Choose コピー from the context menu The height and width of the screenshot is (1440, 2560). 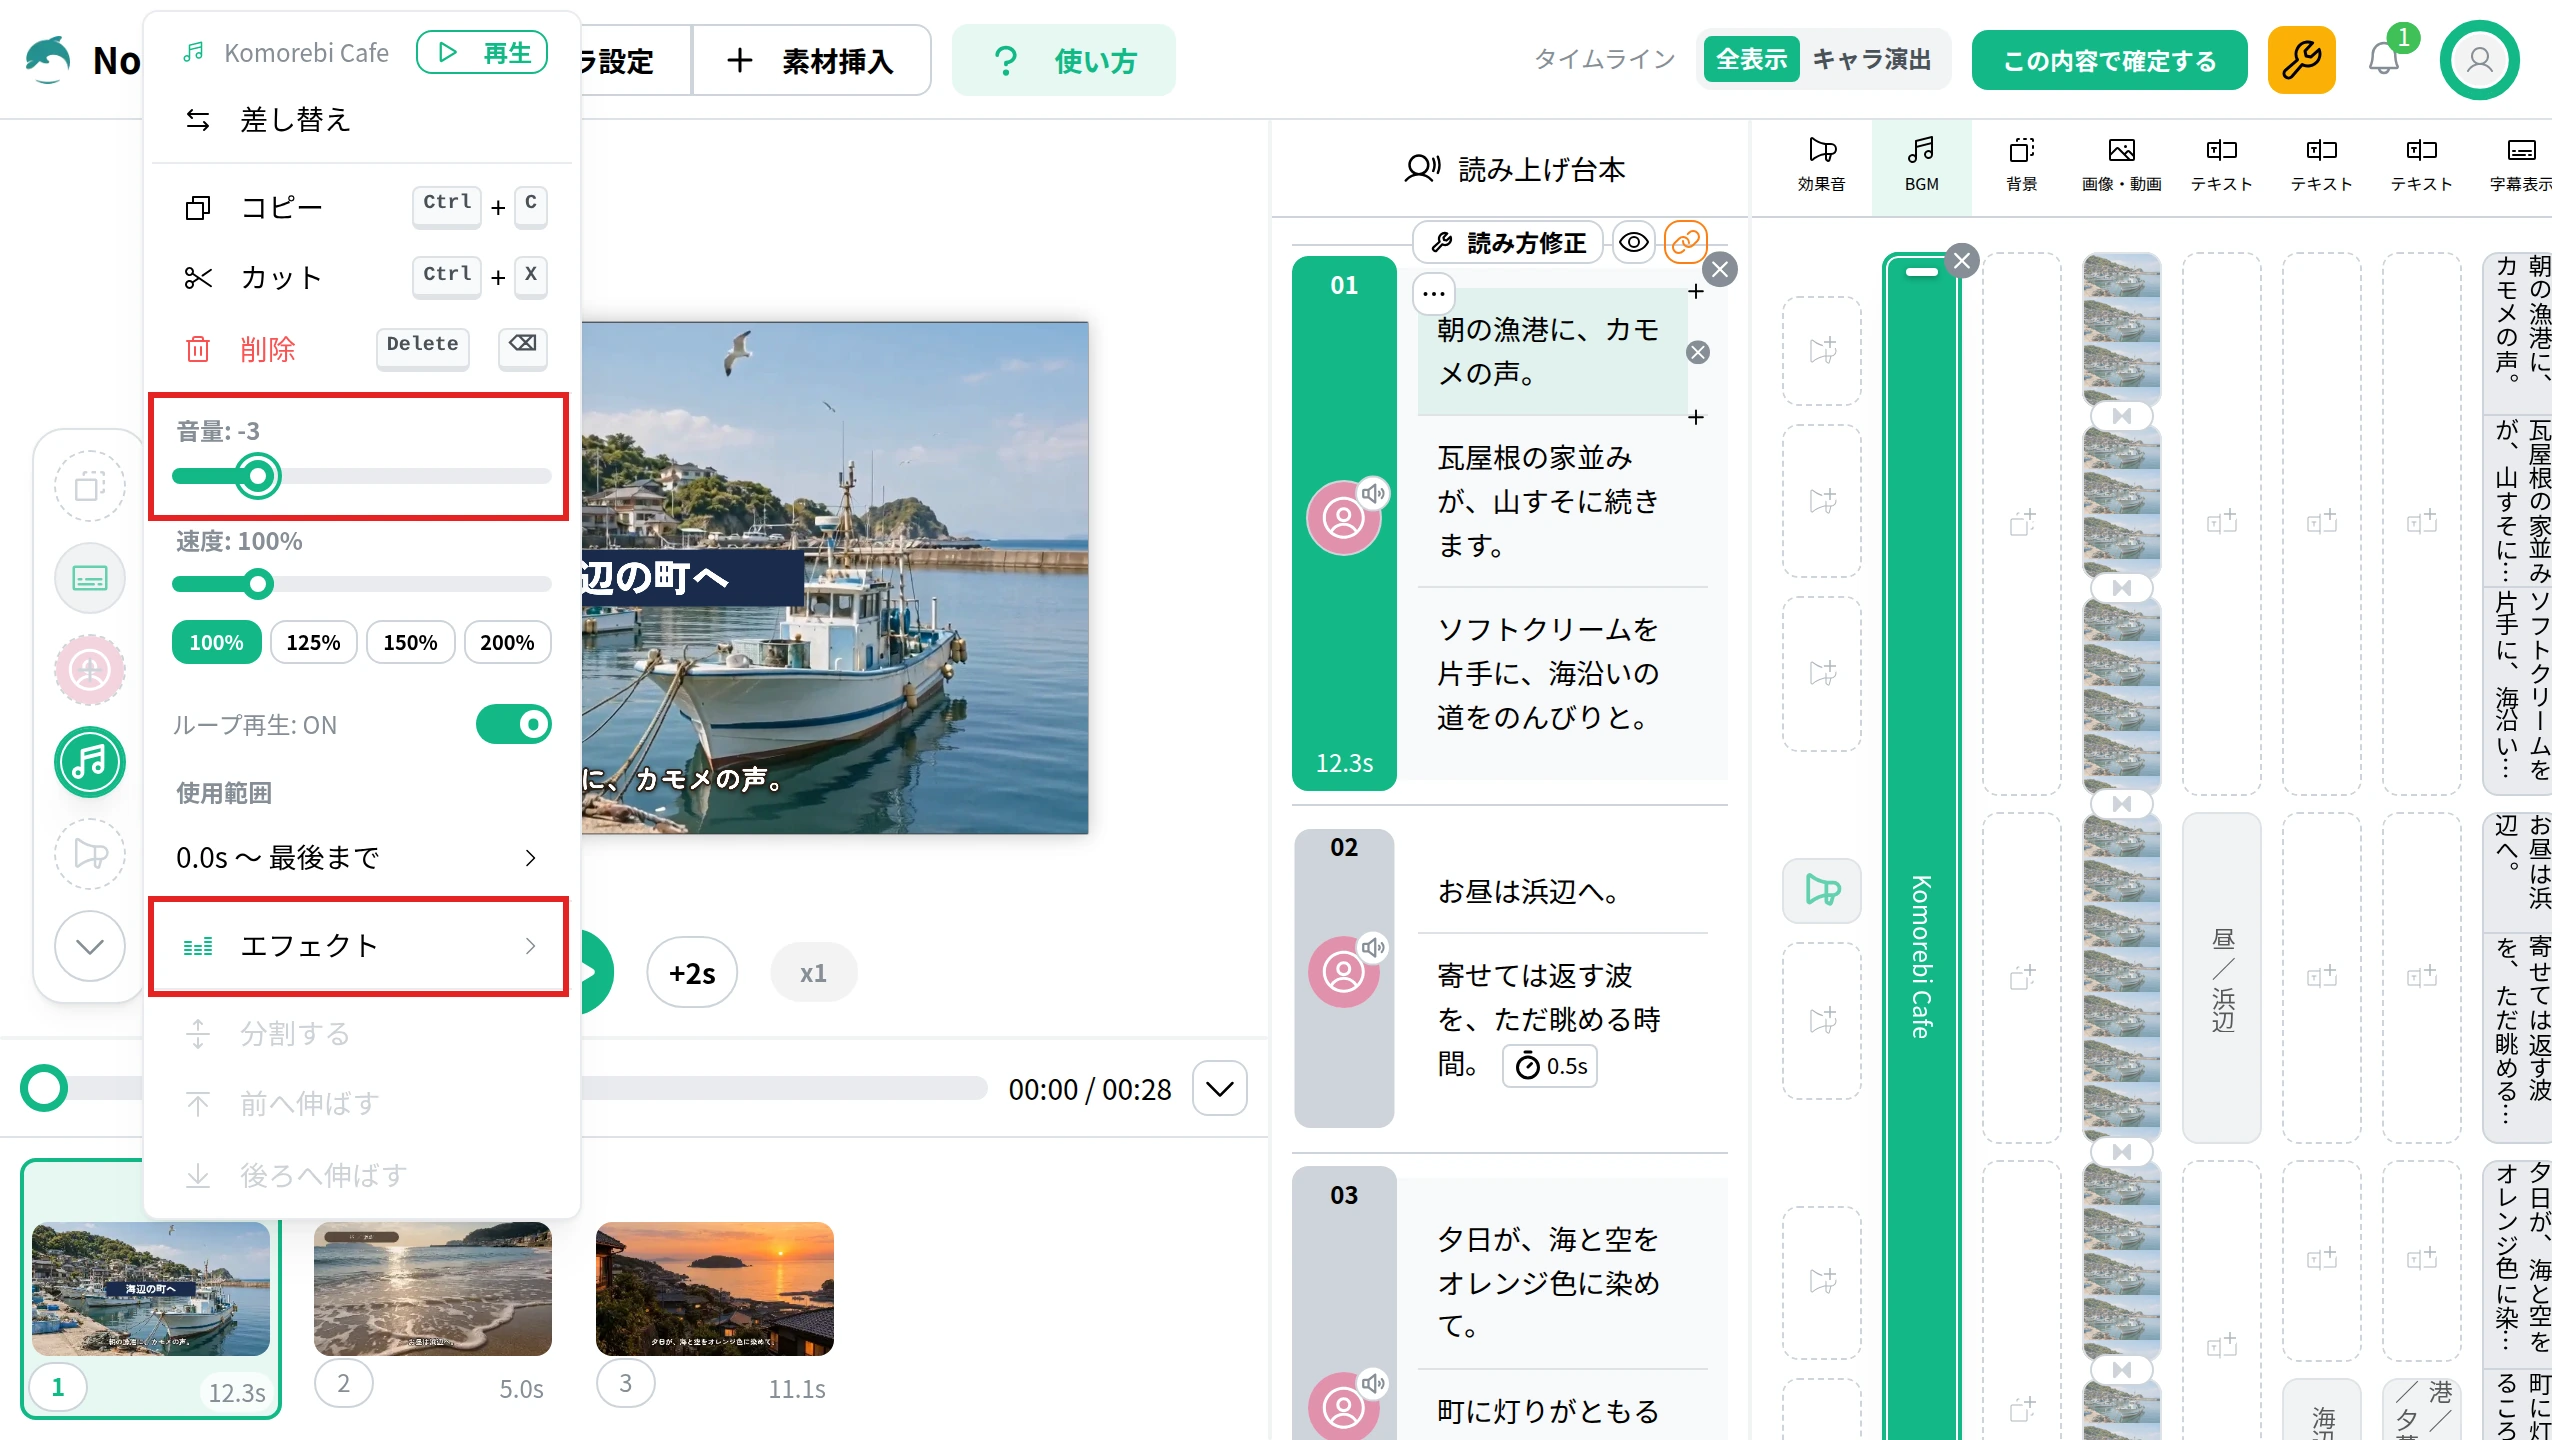point(360,208)
